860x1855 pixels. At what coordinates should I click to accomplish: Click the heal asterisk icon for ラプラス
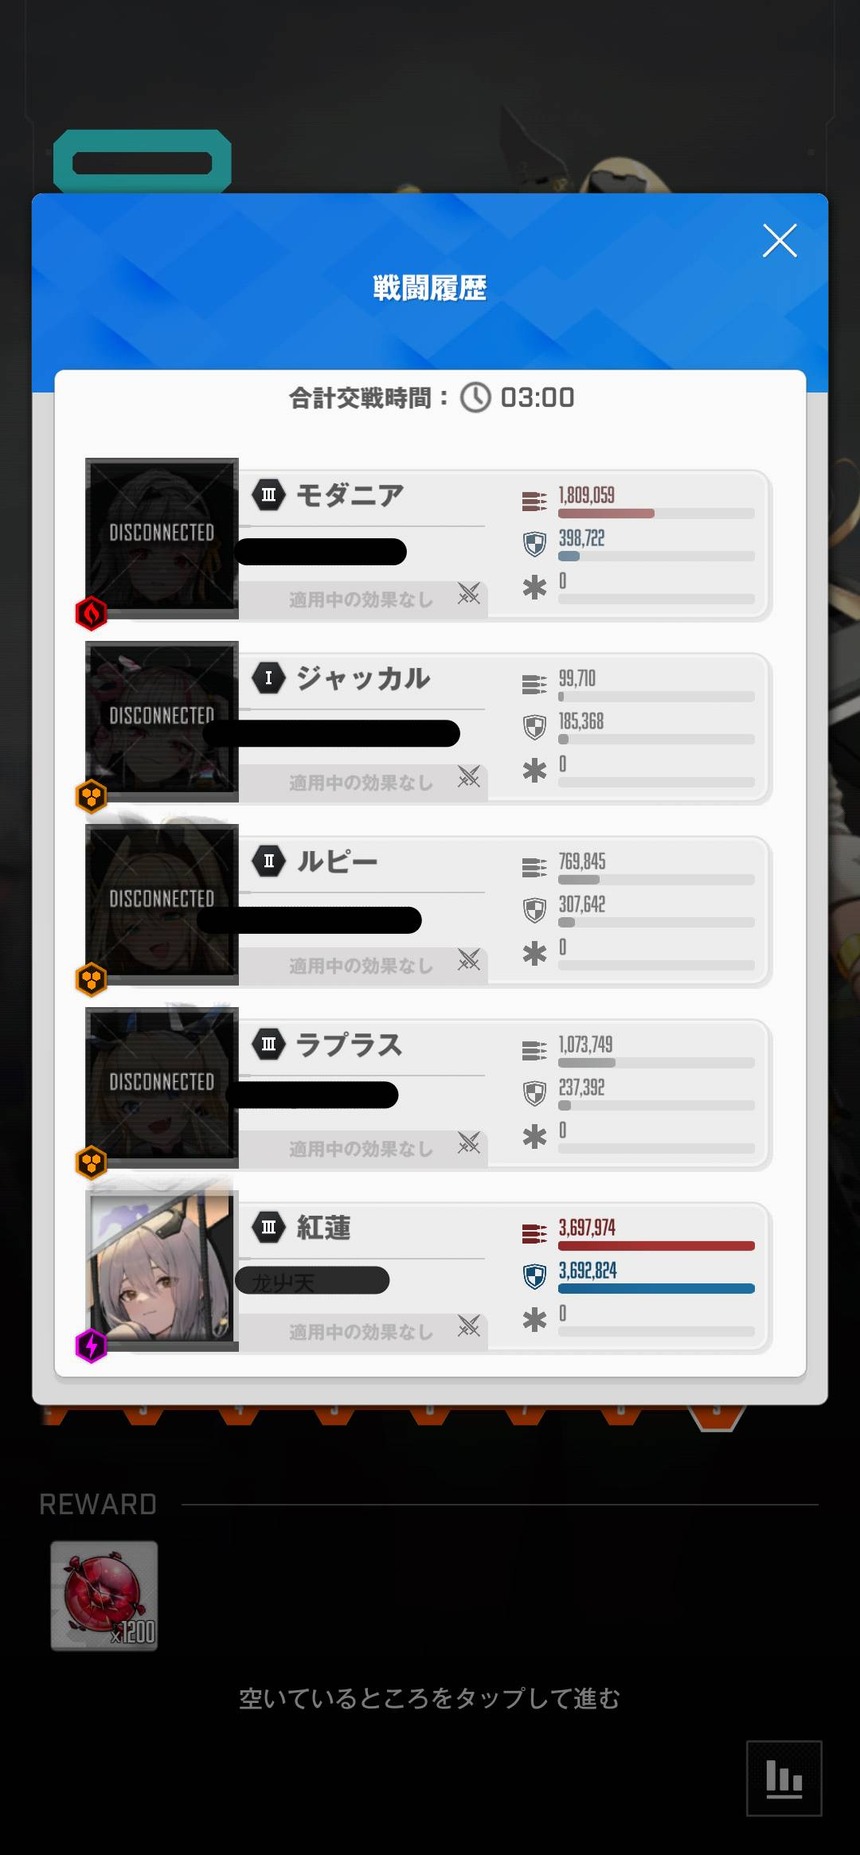[x=535, y=1136]
